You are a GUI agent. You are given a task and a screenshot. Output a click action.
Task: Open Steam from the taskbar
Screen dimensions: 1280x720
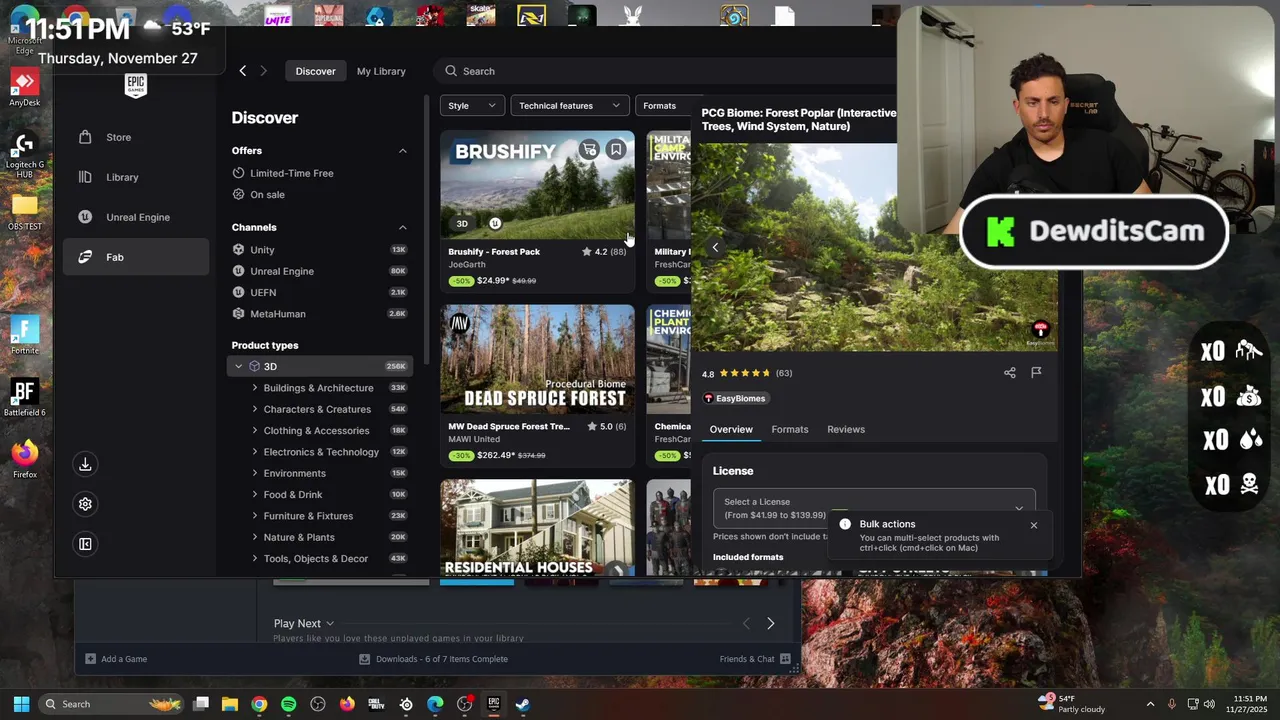point(522,704)
